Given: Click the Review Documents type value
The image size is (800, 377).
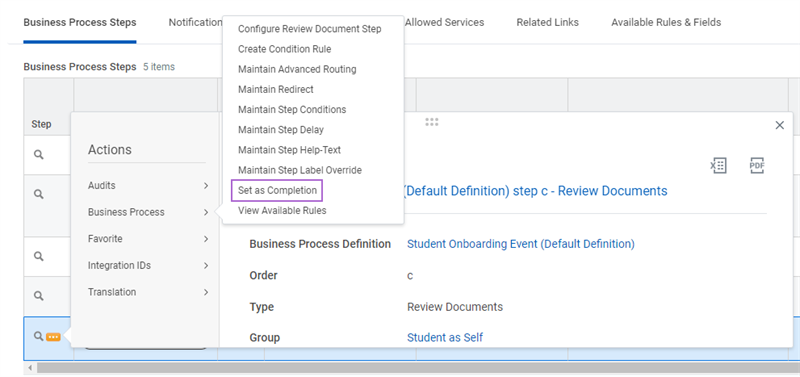Looking at the screenshot, I should coord(455,307).
